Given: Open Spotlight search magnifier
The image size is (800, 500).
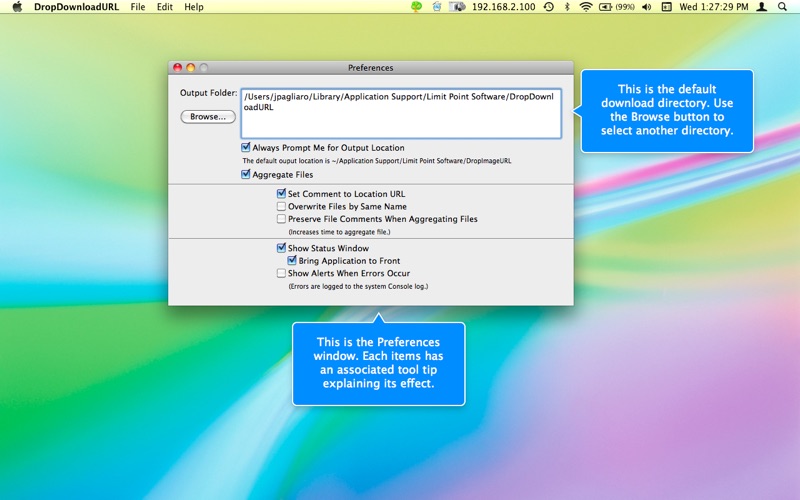Looking at the screenshot, I should [x=782, y=7].
